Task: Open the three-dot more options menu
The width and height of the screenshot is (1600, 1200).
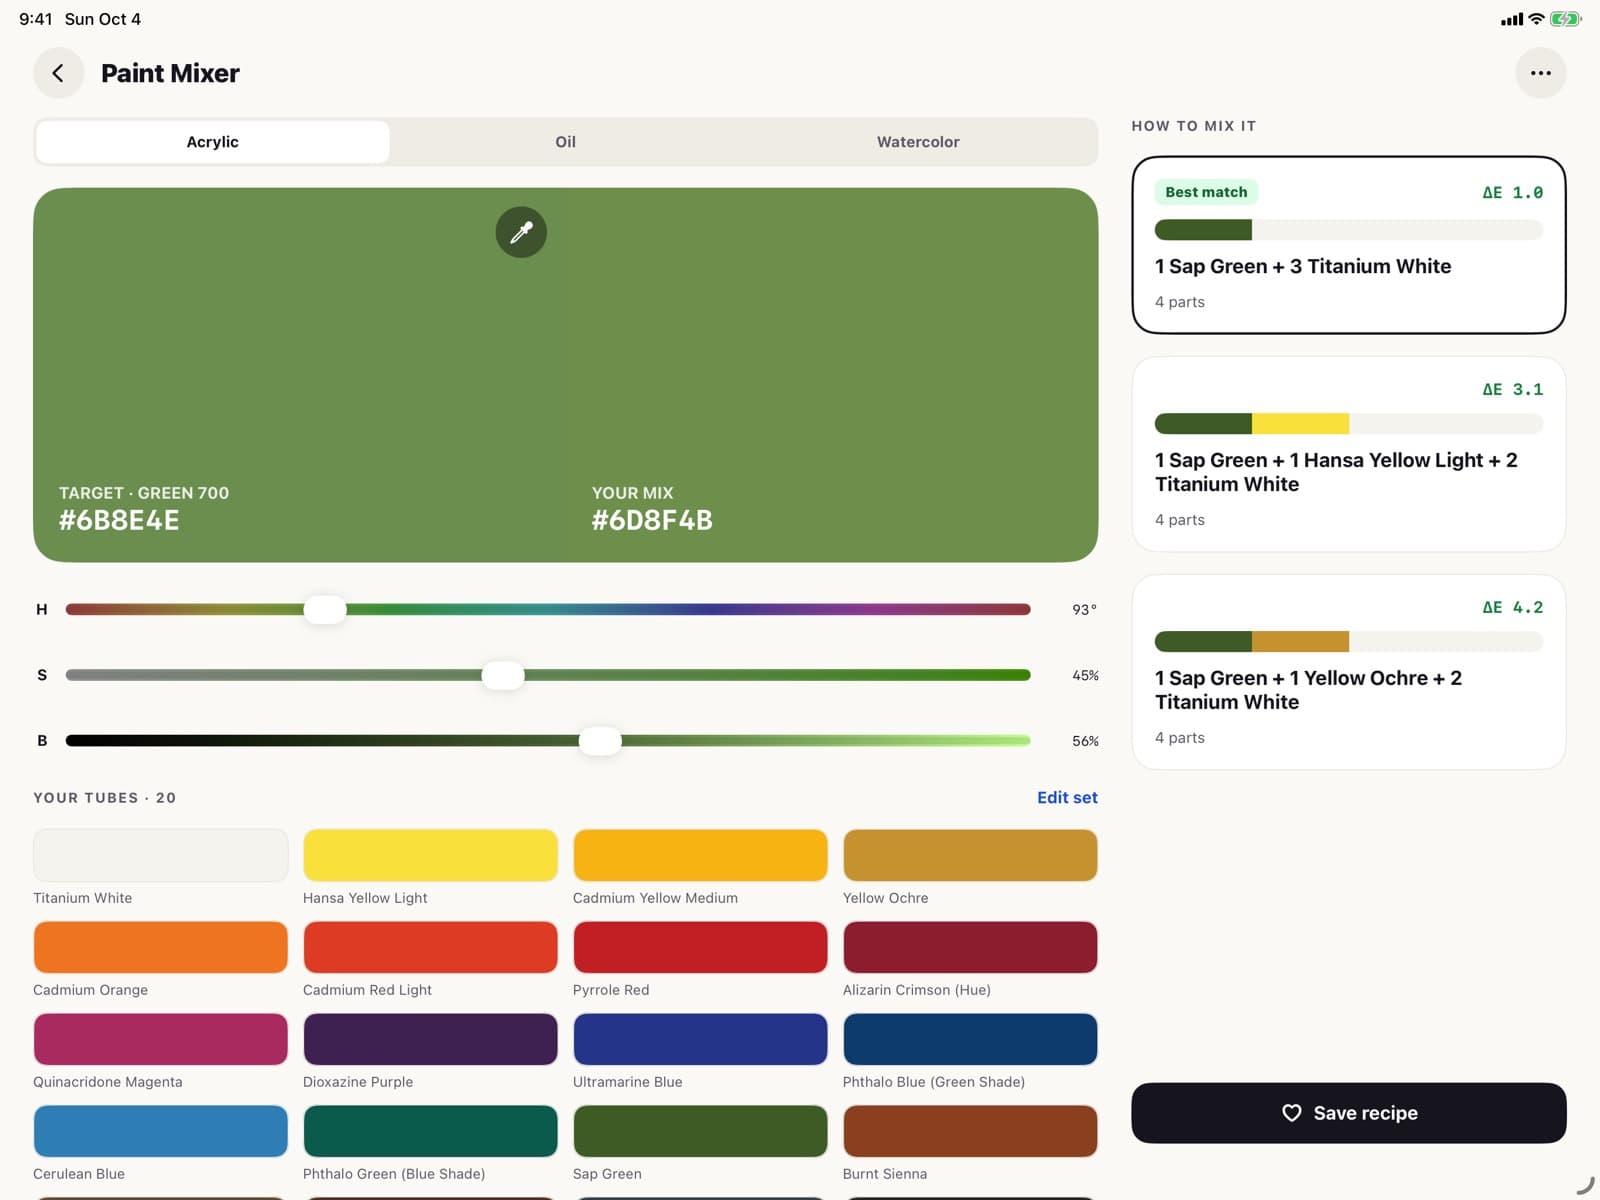Action: tap(1540, 73)
